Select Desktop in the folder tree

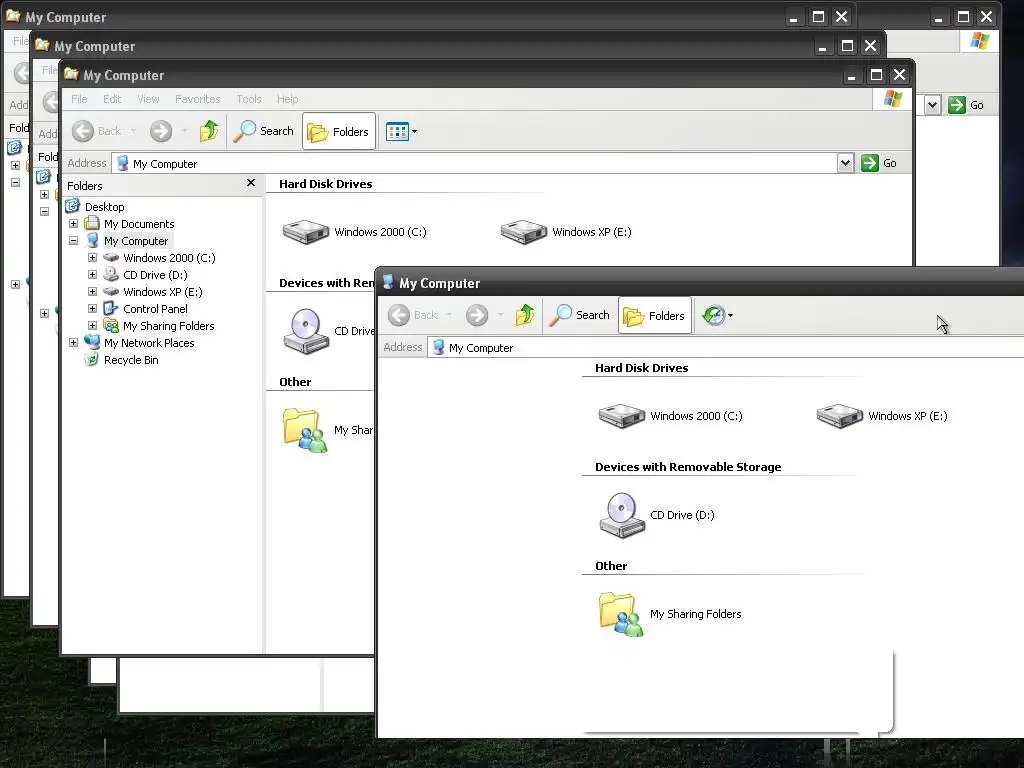[104, 206]
